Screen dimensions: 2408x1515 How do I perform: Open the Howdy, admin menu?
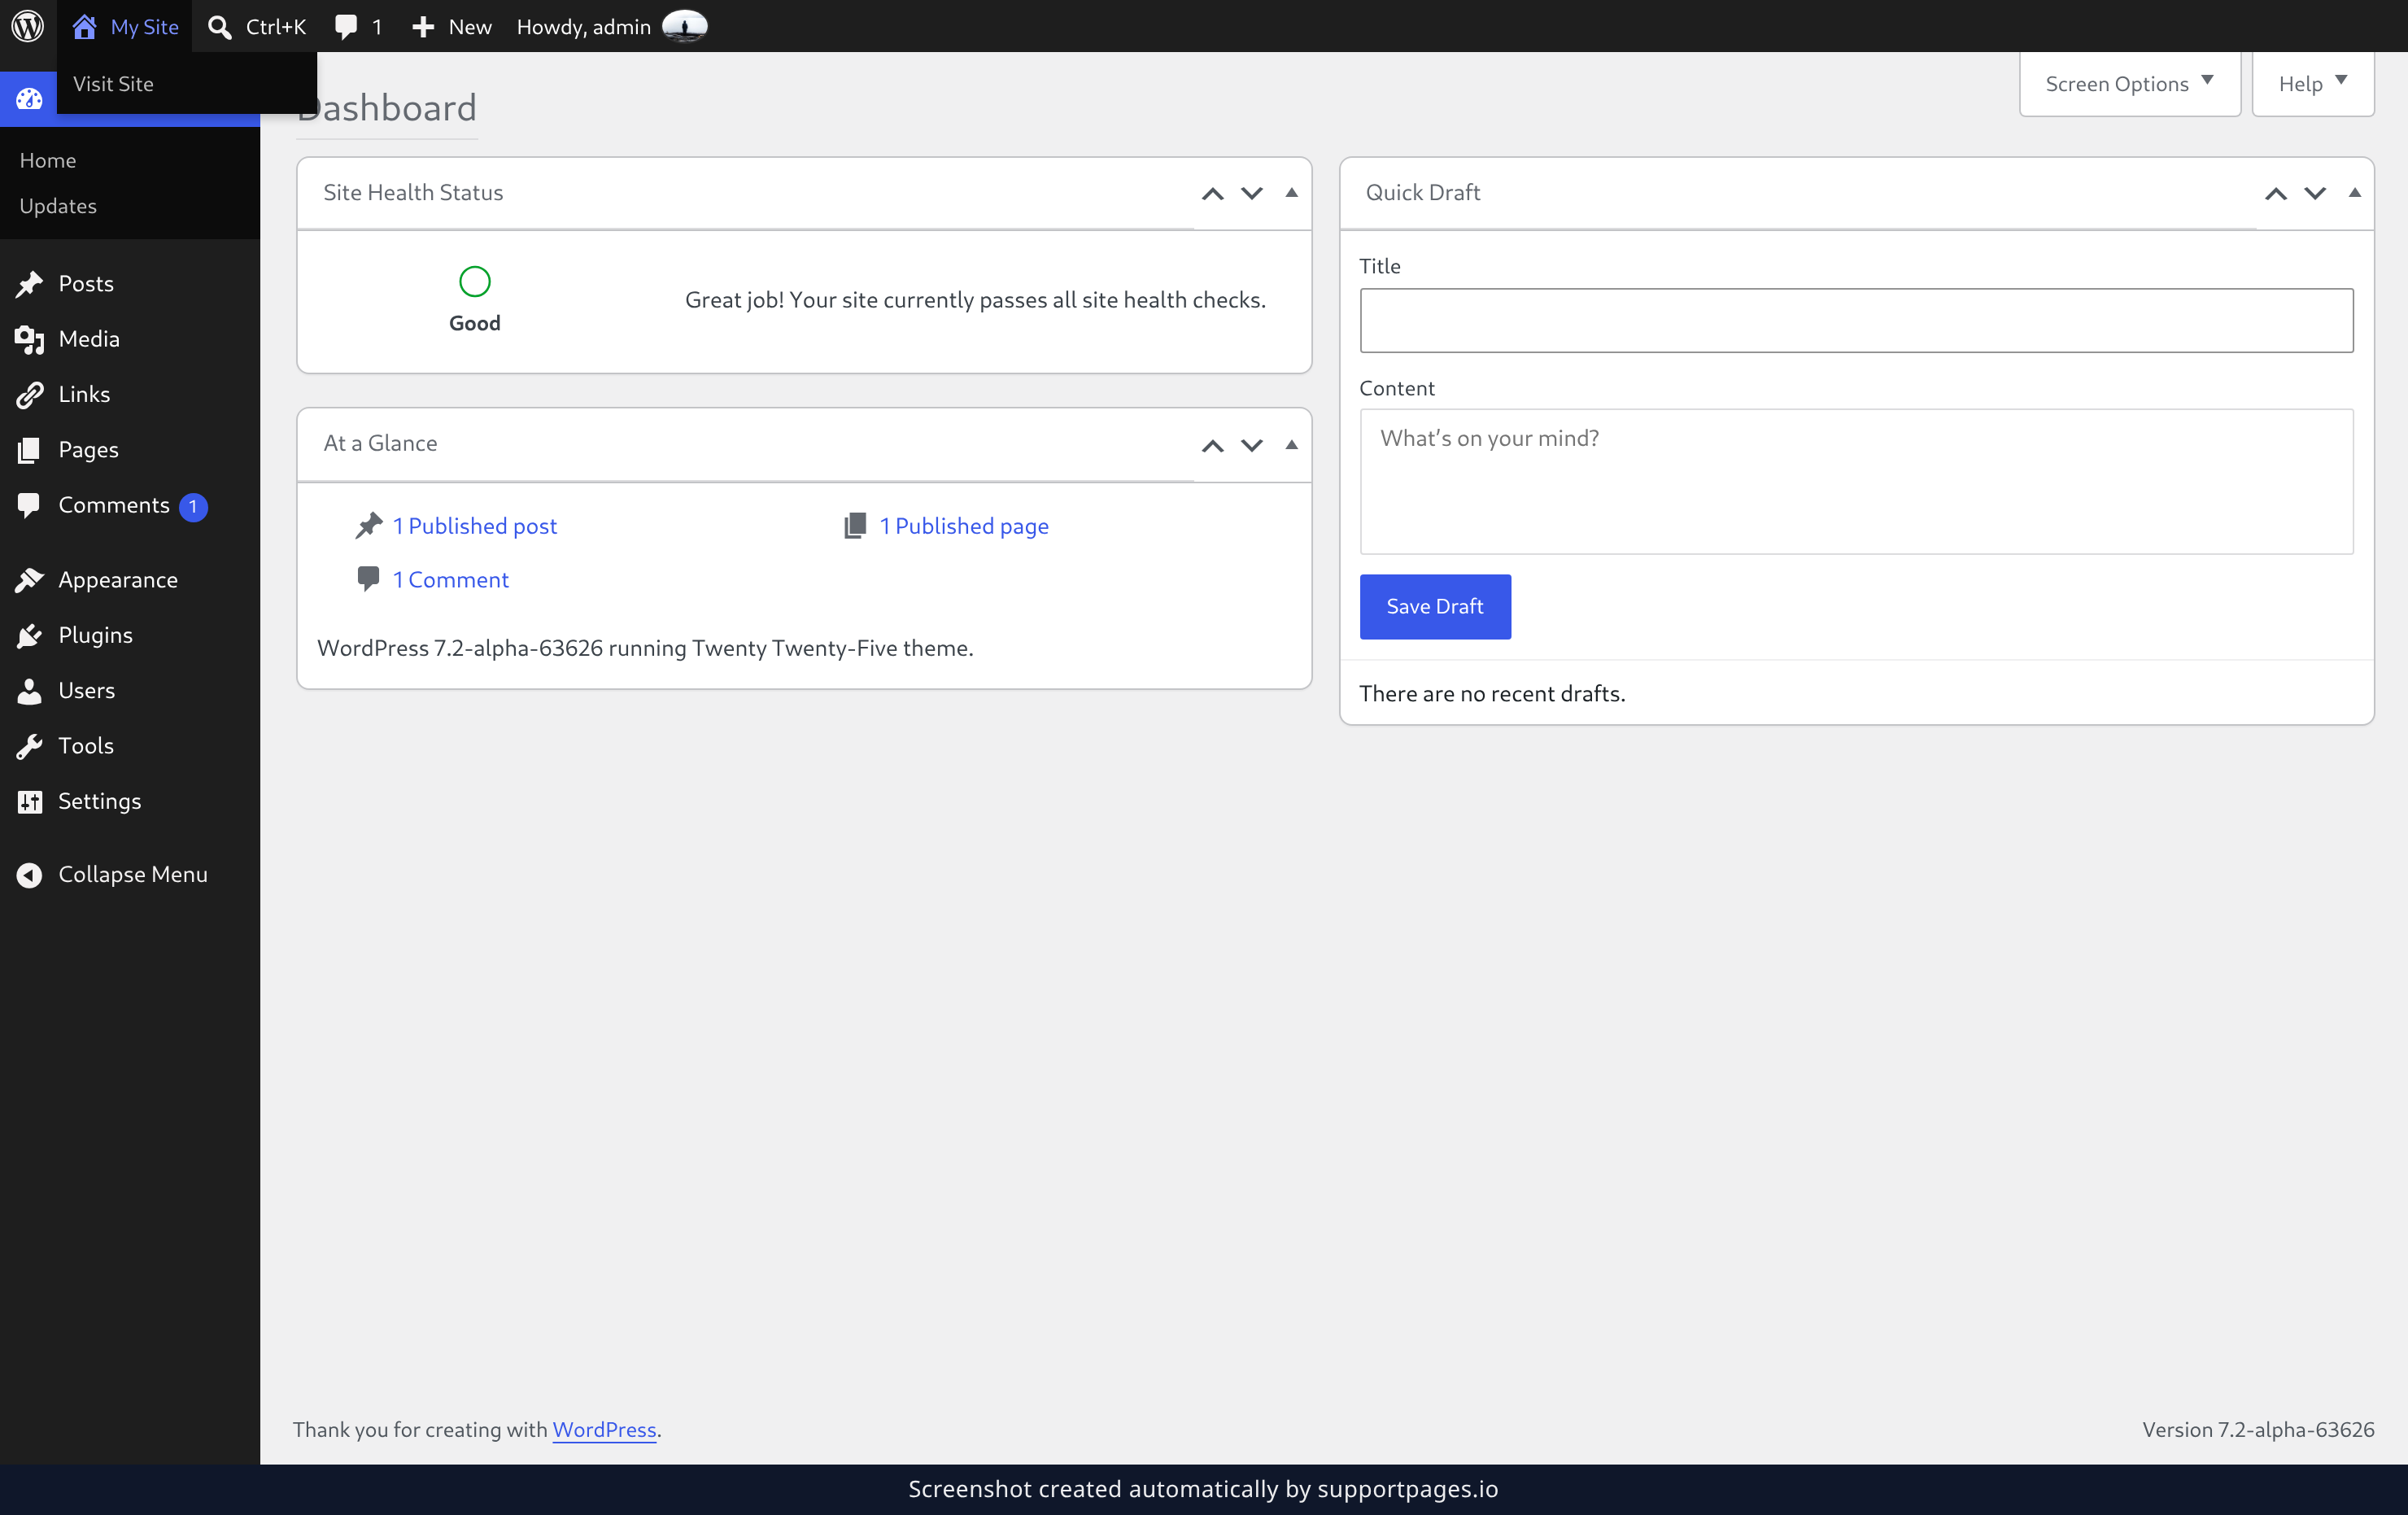point(611,27)
